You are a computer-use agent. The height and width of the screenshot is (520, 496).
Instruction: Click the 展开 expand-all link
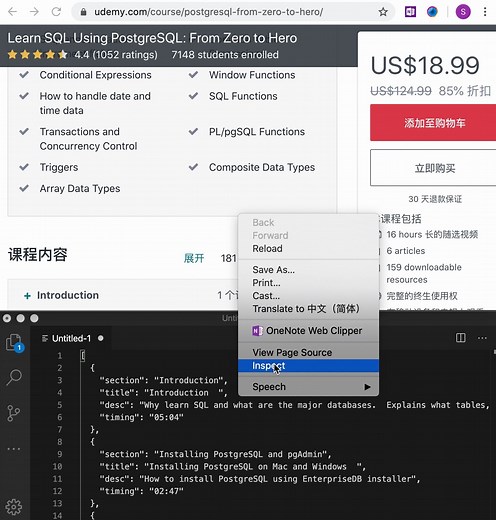point(194,258)
